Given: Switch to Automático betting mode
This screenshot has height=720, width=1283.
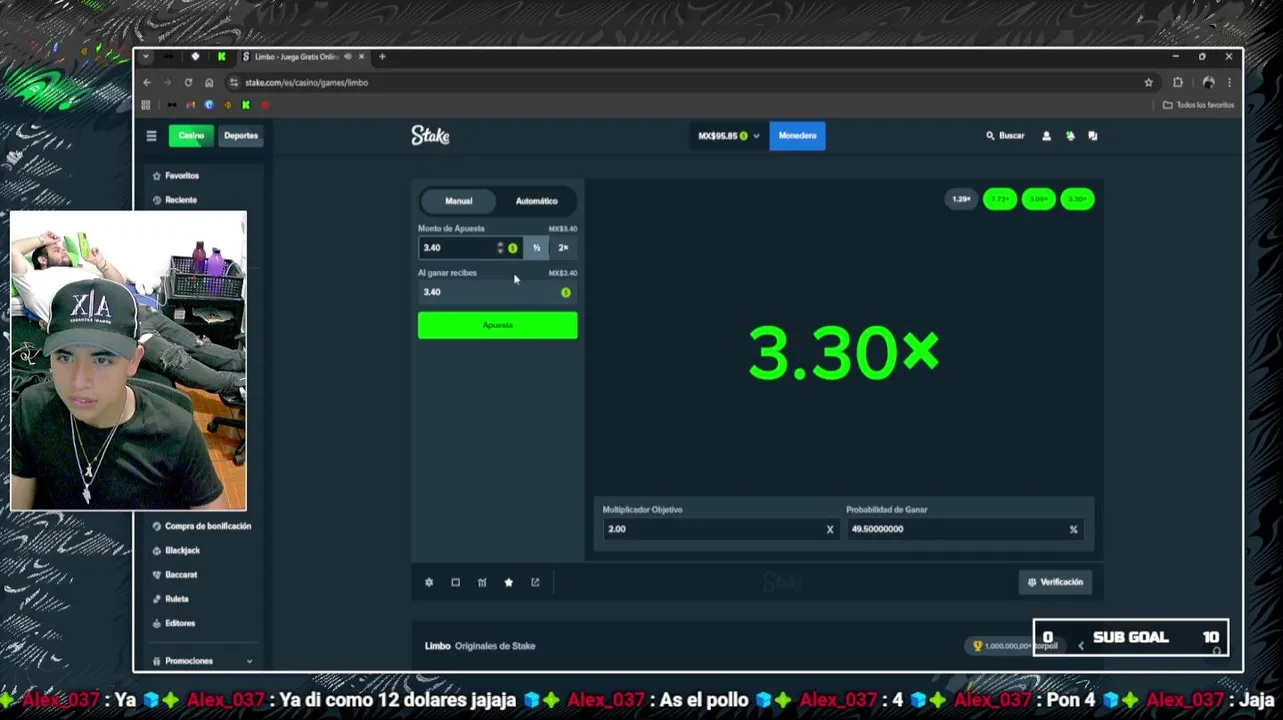Looking at the screenshot, I should coord(536,201).
